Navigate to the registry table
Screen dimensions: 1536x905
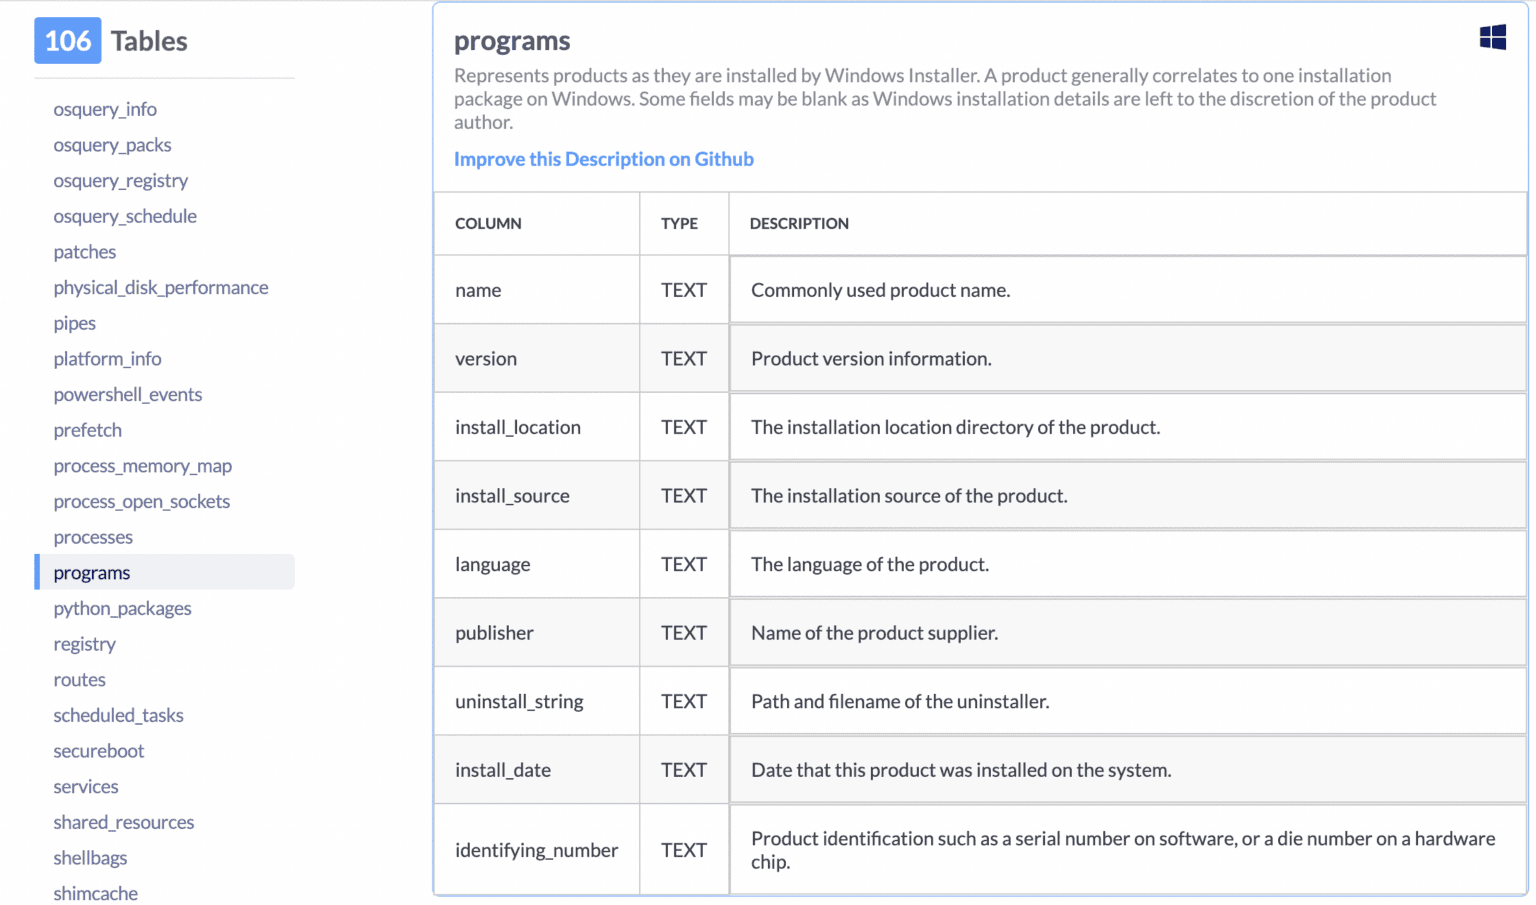click(x=85, y=644)
